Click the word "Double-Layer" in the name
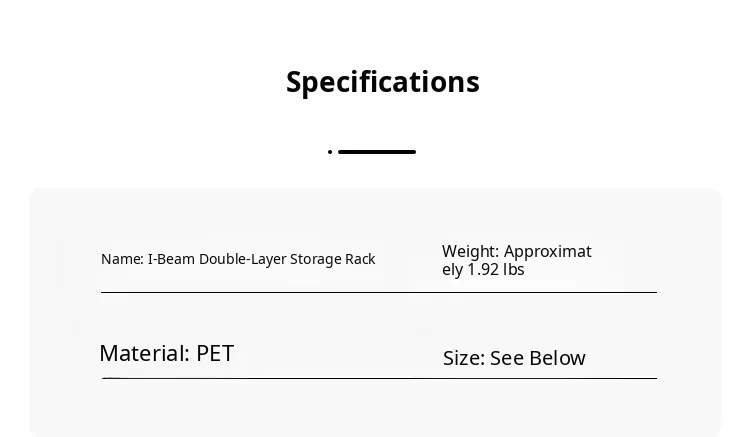This screenshot has height=437, width=750. point(242,259)
